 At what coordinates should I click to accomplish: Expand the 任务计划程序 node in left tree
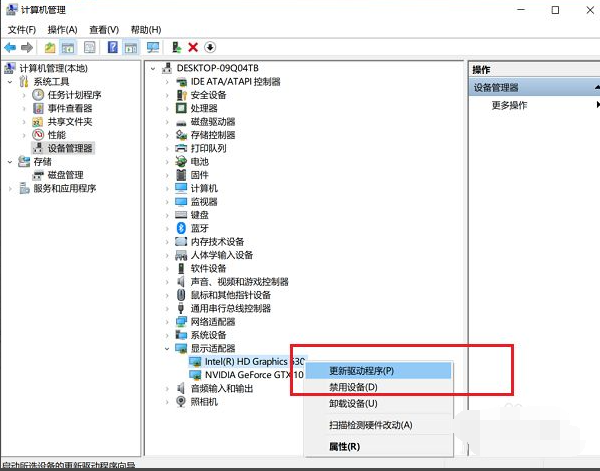[25, 95]
